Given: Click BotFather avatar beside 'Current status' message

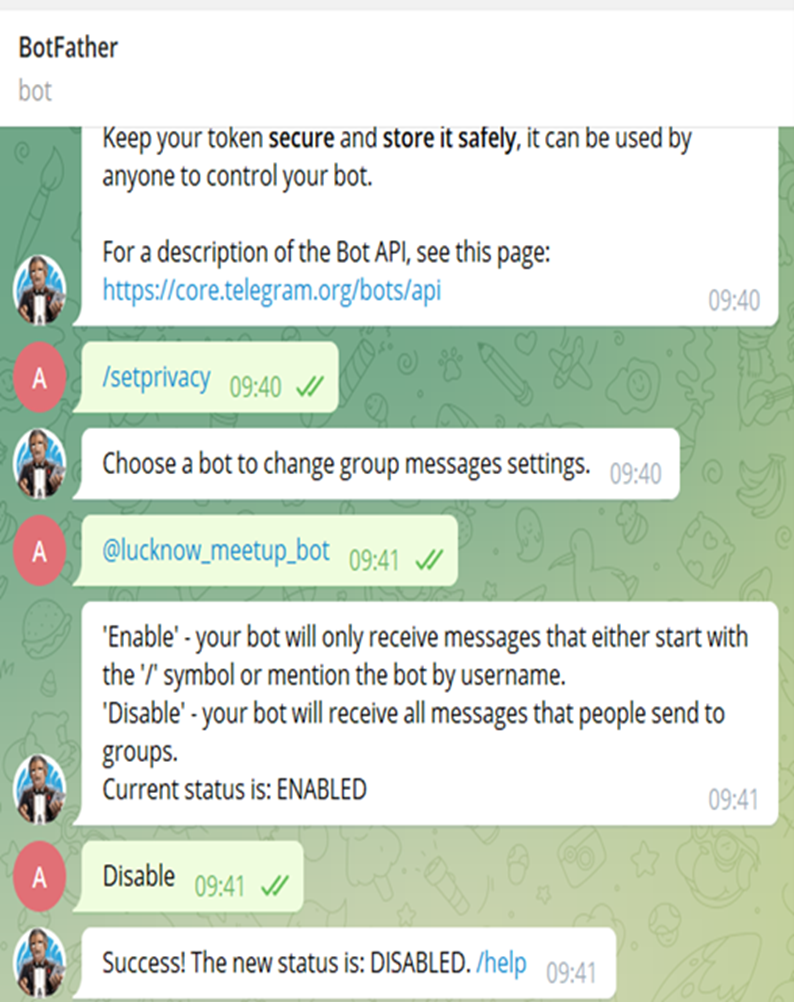Looking at the screenshot, I should [x=40, y=789].
